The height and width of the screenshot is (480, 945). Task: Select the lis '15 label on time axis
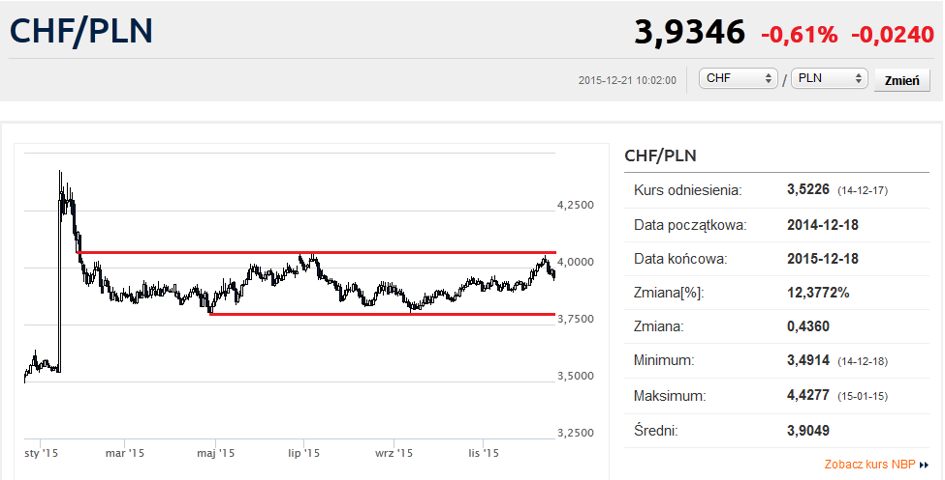pyautogui.click(x=484, y=453)
